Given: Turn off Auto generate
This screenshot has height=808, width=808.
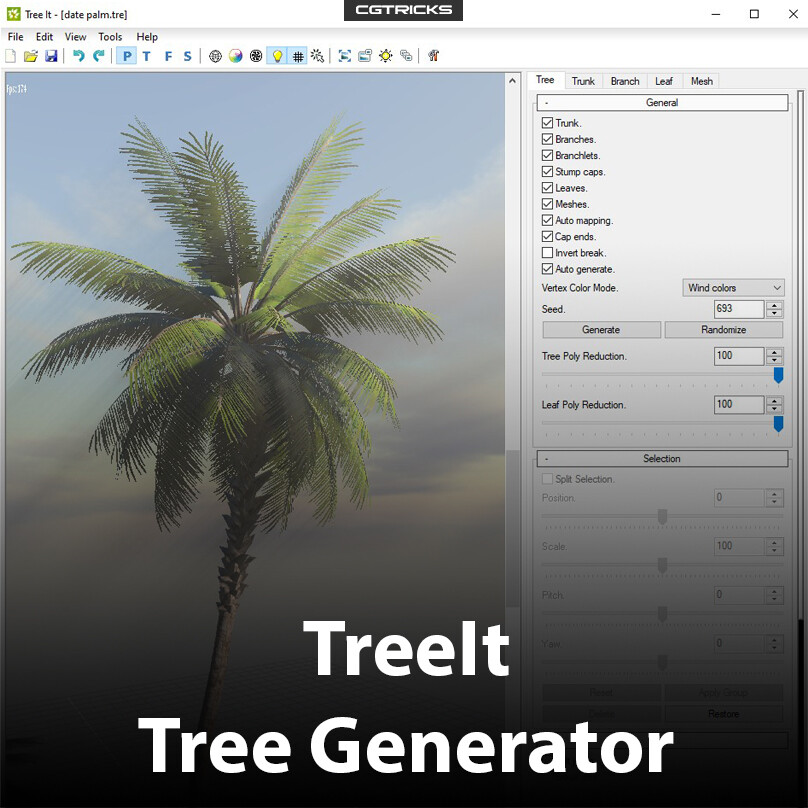Looking at the screenshot, I should (x=547, y=269).
